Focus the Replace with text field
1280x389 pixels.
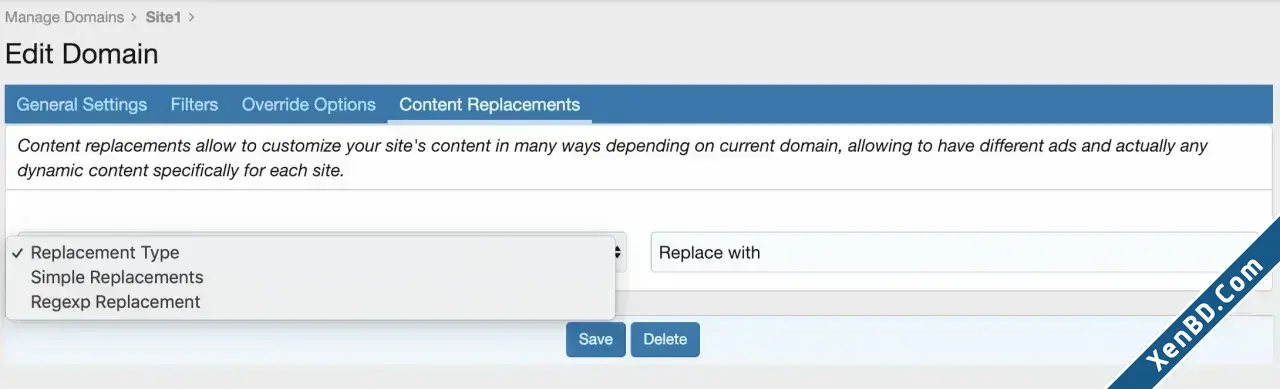pos(954,252)
